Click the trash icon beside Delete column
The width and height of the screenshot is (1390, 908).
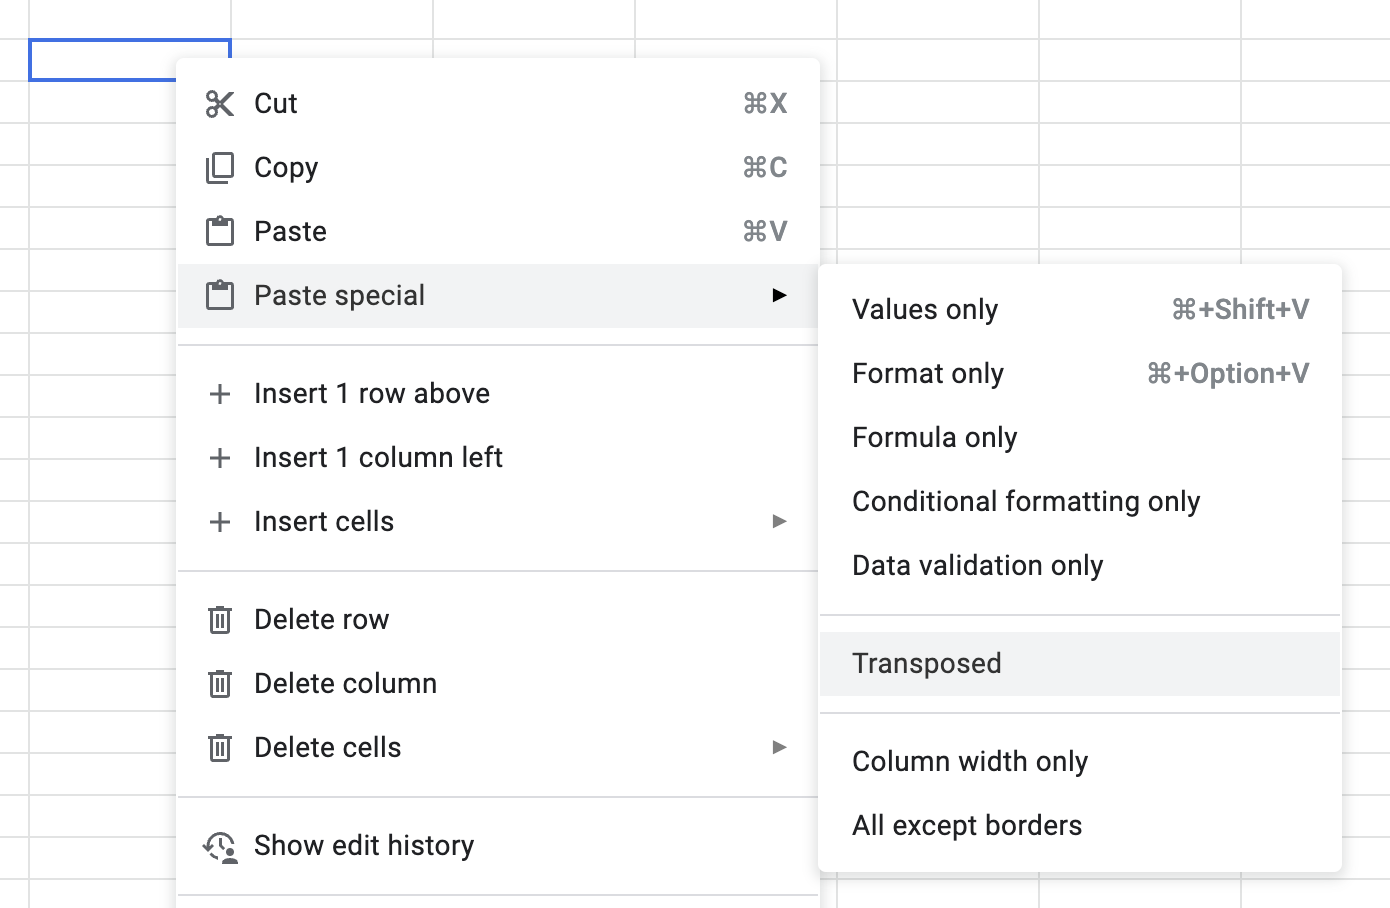pos(220,684)
